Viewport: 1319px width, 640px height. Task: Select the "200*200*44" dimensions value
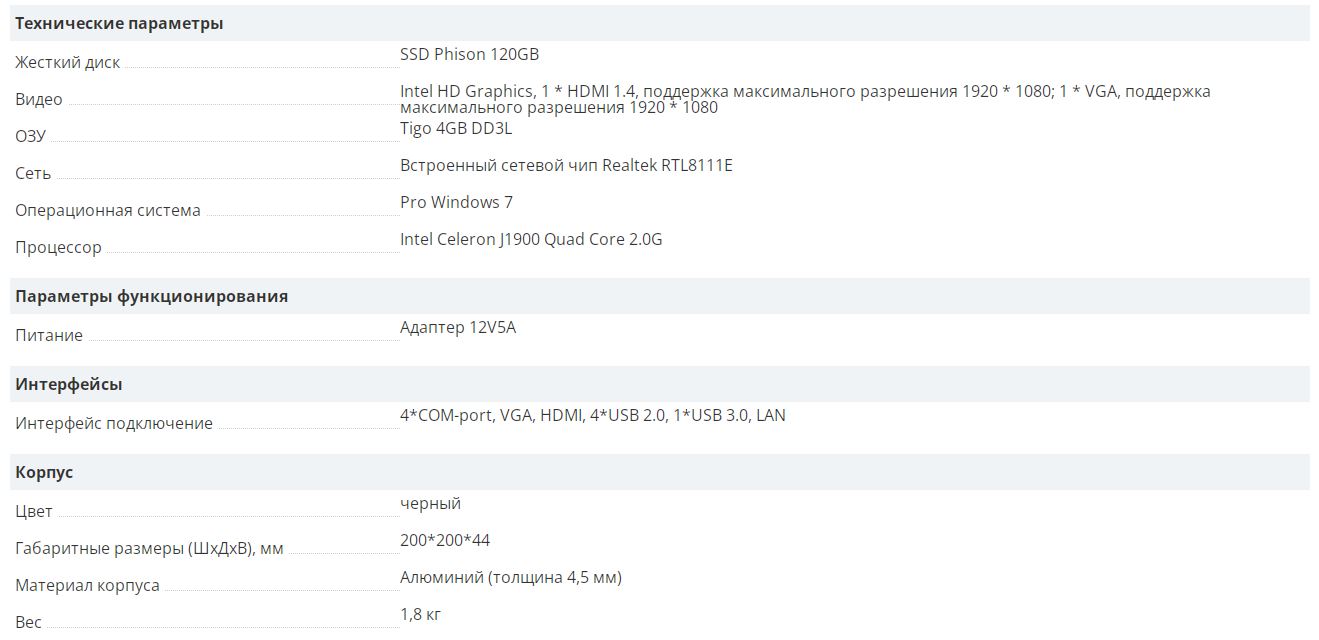(x=445, y=540)
